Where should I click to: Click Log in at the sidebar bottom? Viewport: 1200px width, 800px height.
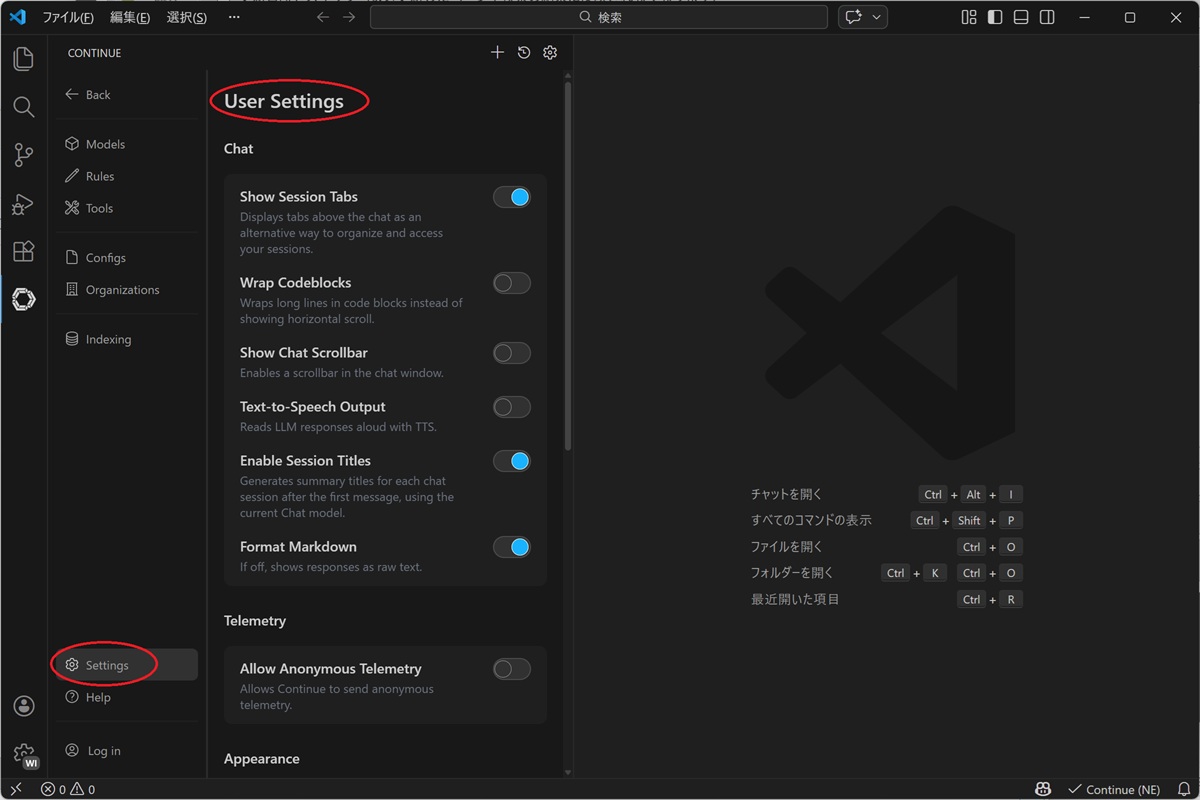pyautogui.click(x=103, y=751)
